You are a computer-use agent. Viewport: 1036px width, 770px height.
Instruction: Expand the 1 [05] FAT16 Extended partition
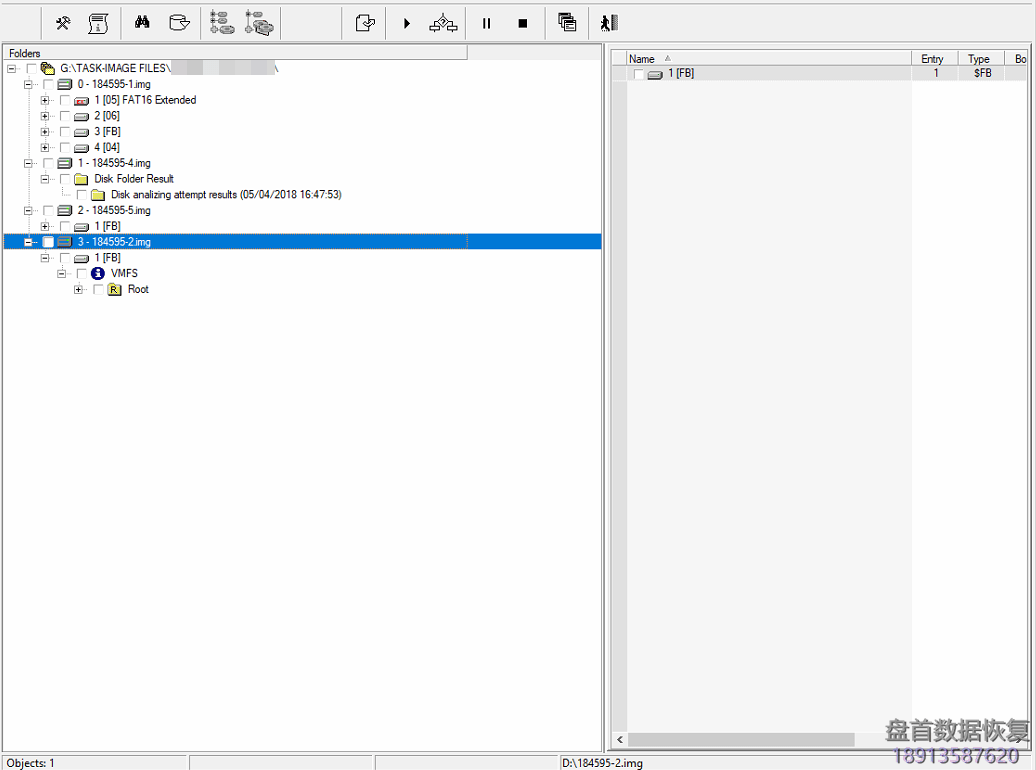coord(45,100)
